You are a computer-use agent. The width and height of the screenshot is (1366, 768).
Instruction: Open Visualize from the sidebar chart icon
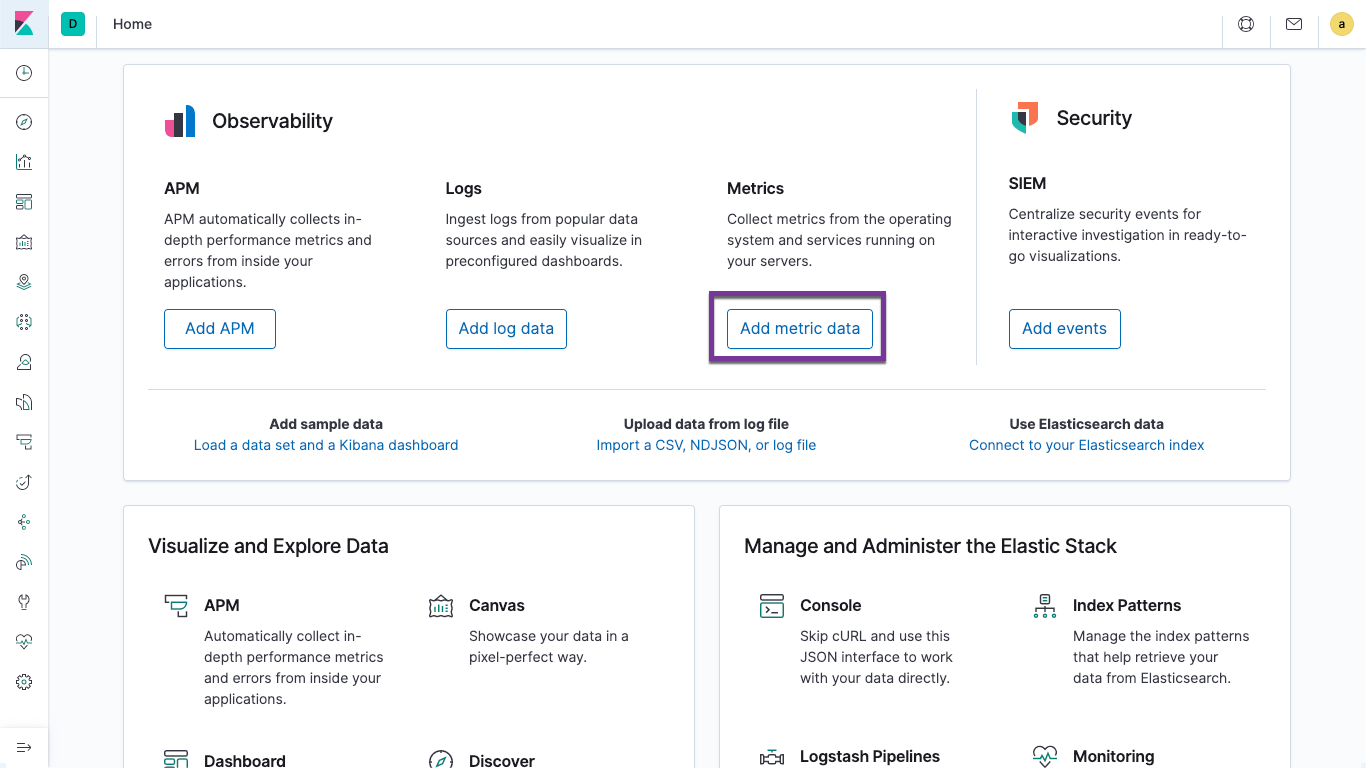click(24, 162)
